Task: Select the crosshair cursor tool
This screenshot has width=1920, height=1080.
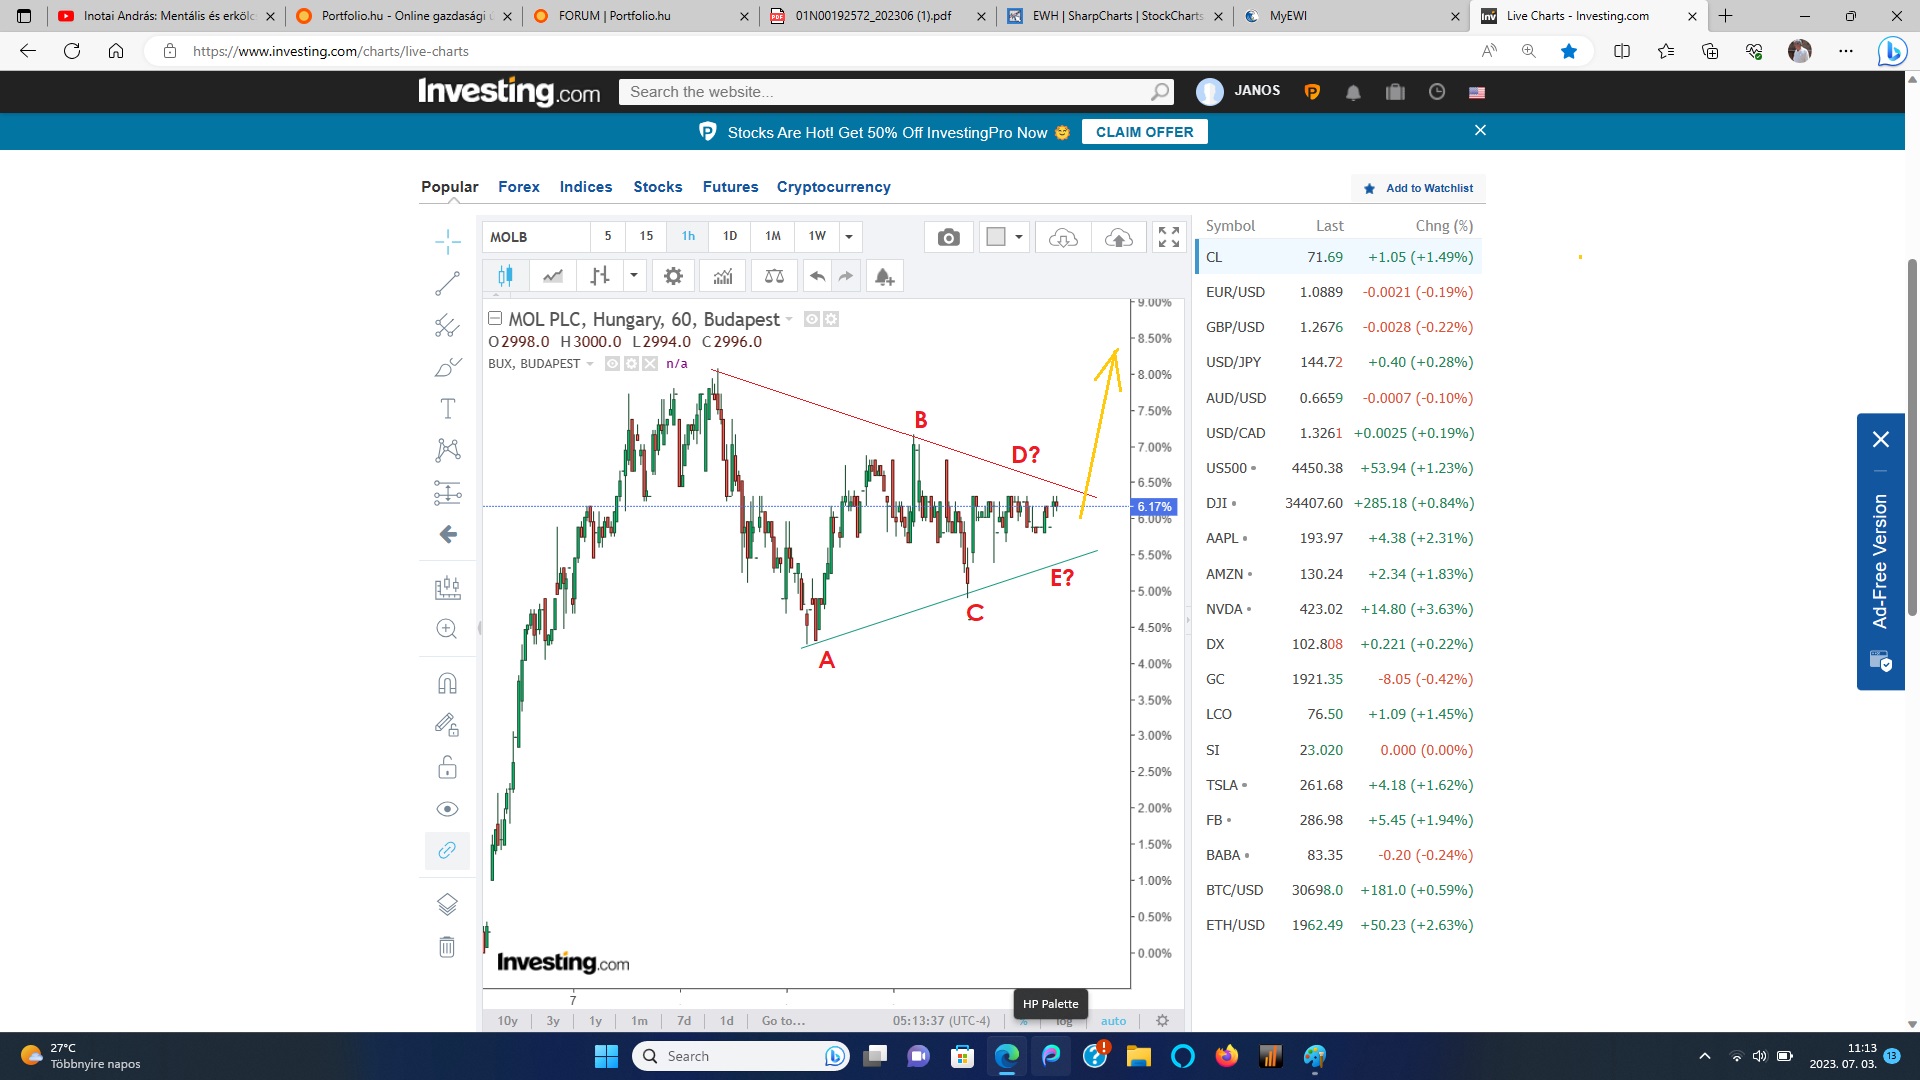Action: [448, 241]
